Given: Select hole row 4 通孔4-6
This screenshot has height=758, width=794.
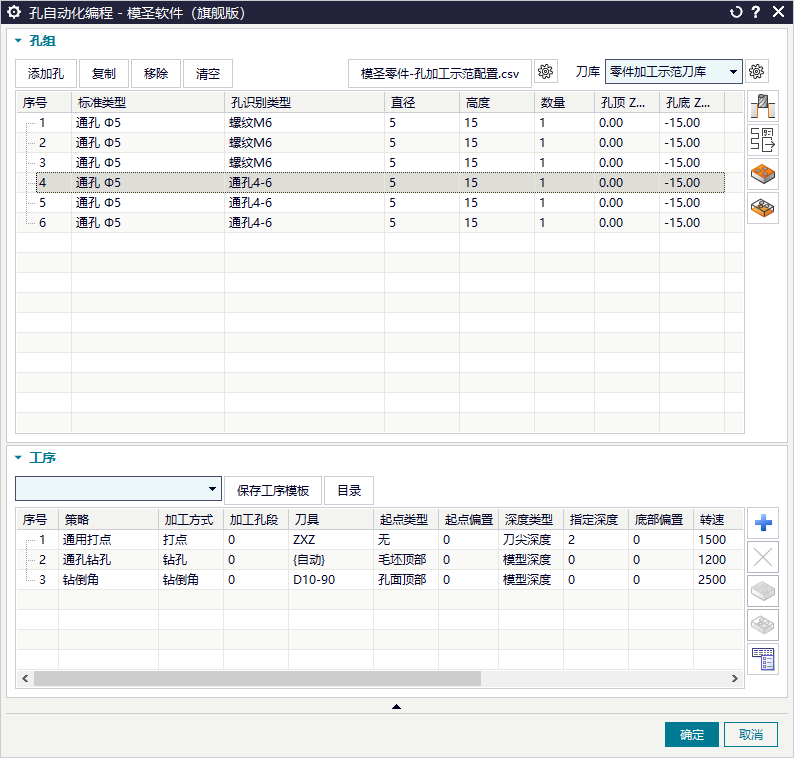Looking at the screenshot, I should click(380, 183).
